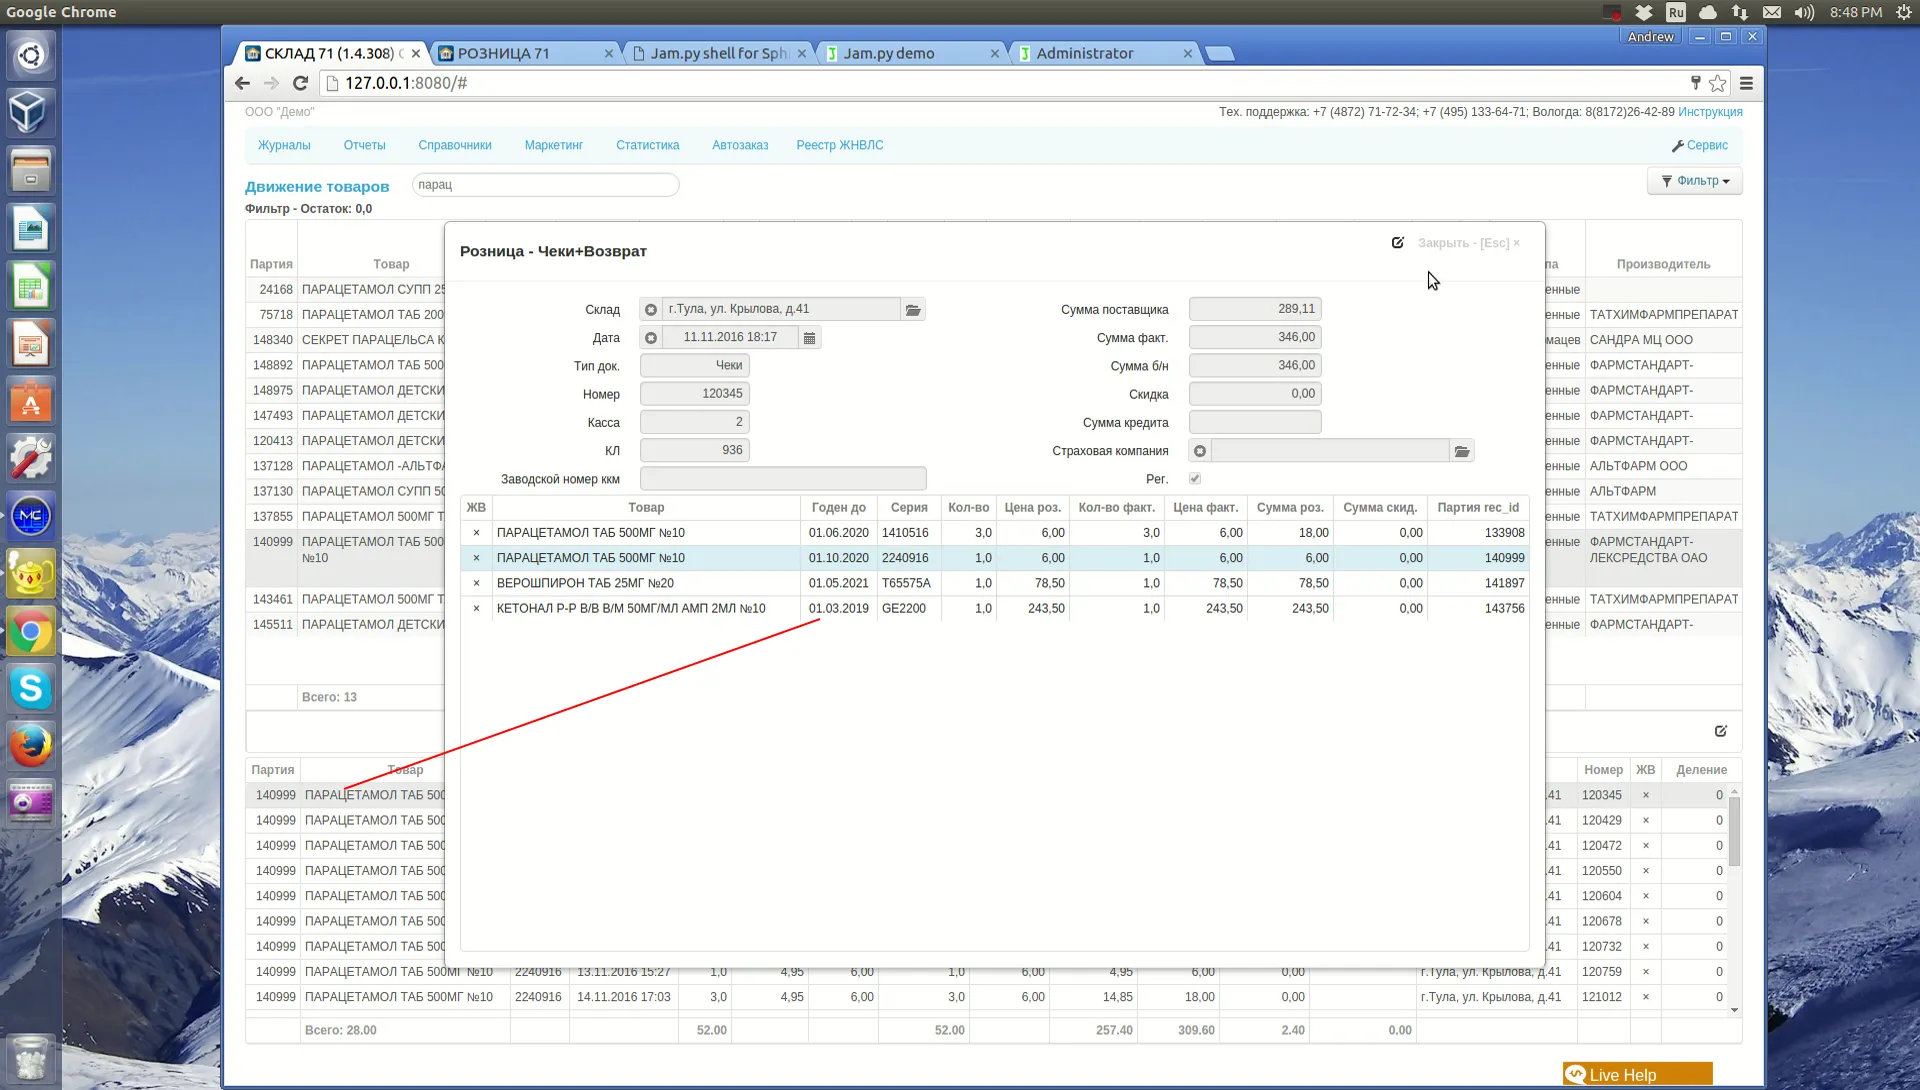Image resolution: width=1920 pixels, height=1090 pixels.
Task: Click edit icon in dialog header
Action: 1397,243
